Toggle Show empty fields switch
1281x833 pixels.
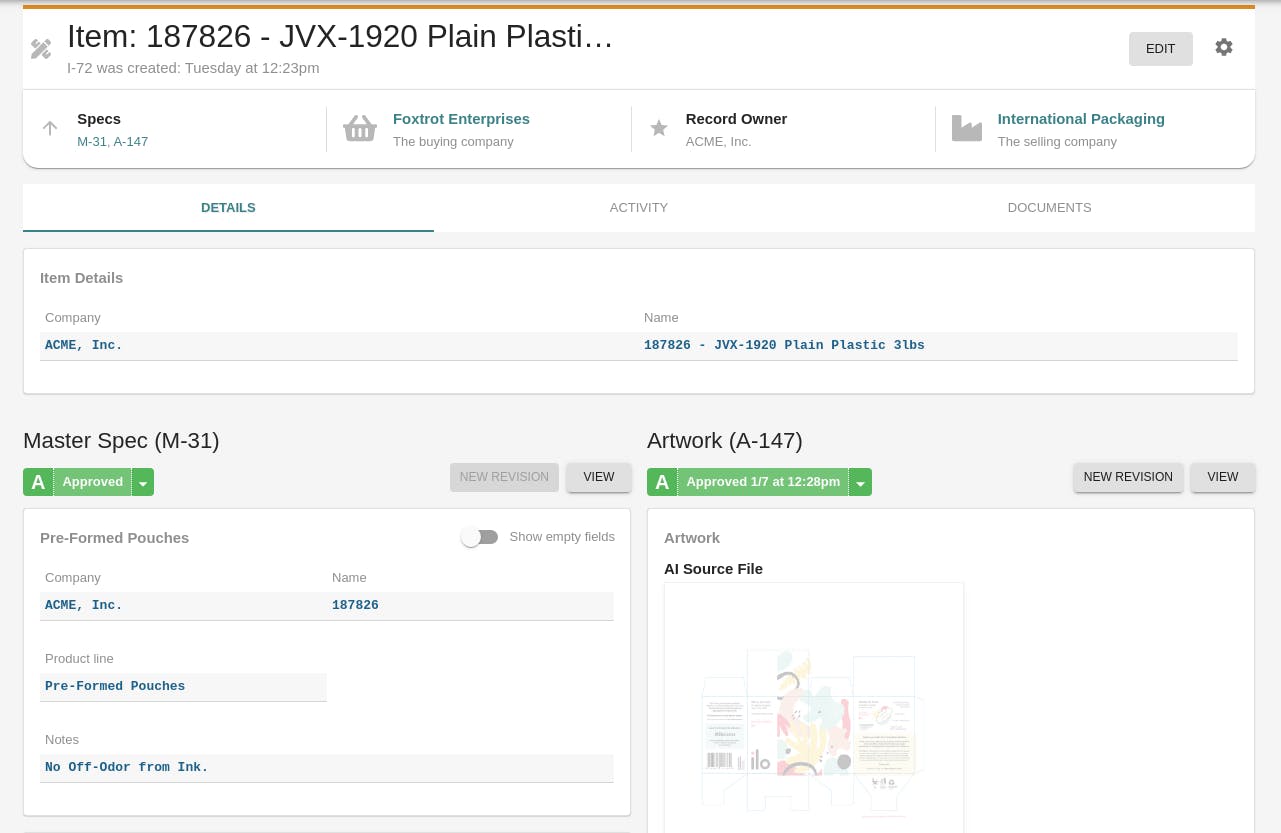pos(480,537)
